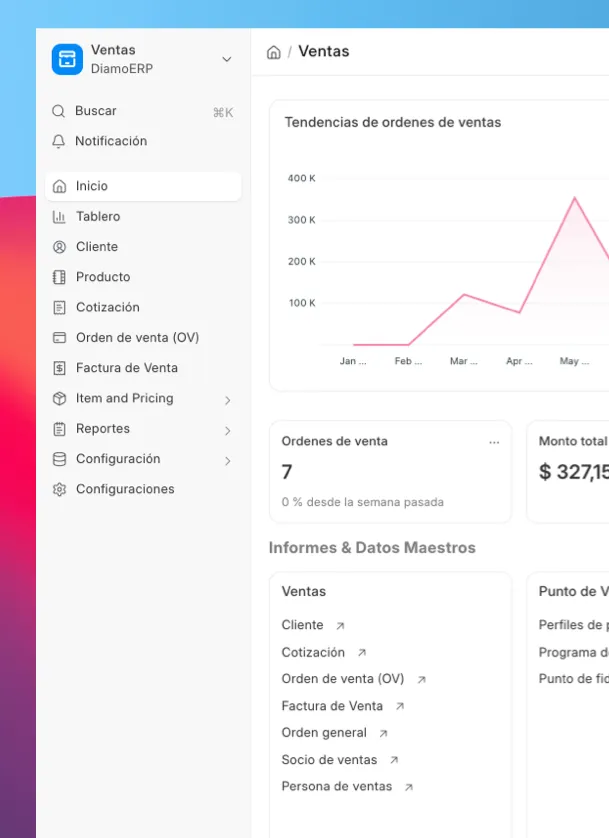609x838 pixels.
Task: Open Factura de Venta report link
Action: 332,706
